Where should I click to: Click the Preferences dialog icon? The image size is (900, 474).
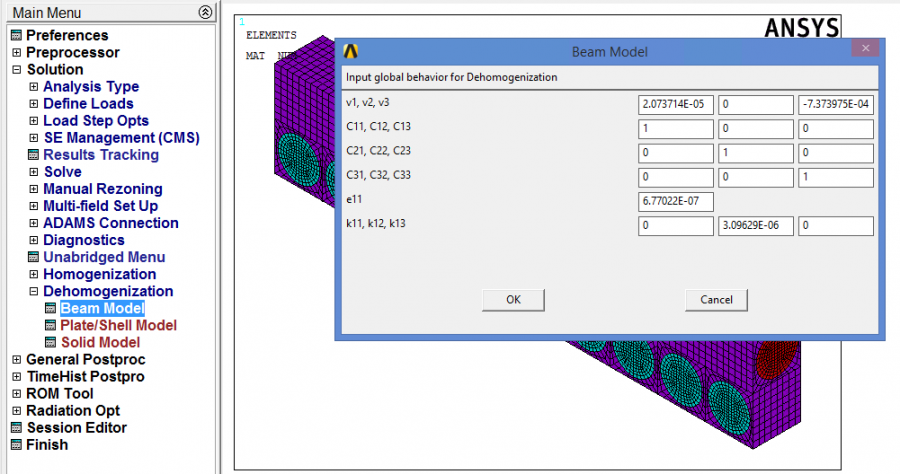click(x=17, y=35)
